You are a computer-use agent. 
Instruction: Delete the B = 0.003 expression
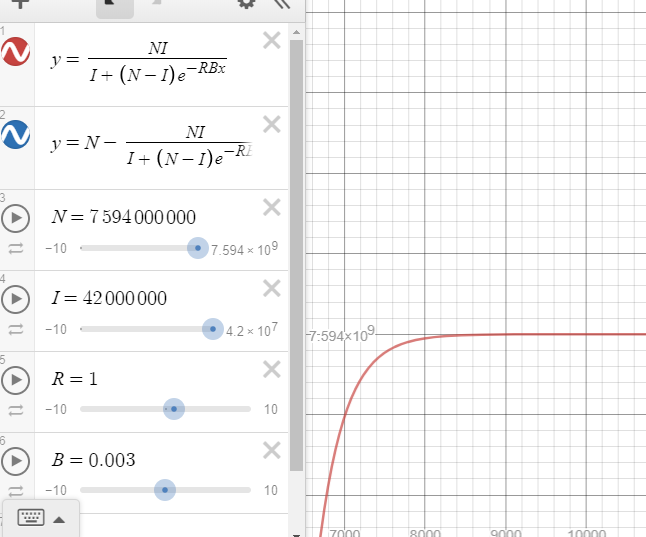(271, 450)
